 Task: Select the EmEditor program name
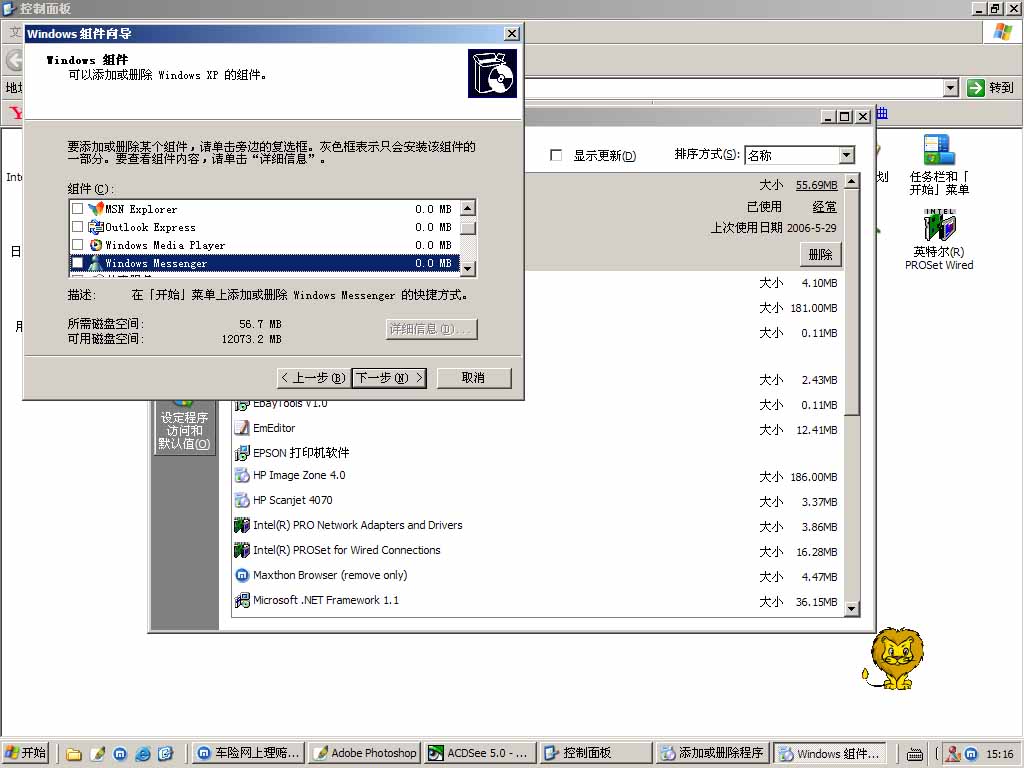click(274, 428)
